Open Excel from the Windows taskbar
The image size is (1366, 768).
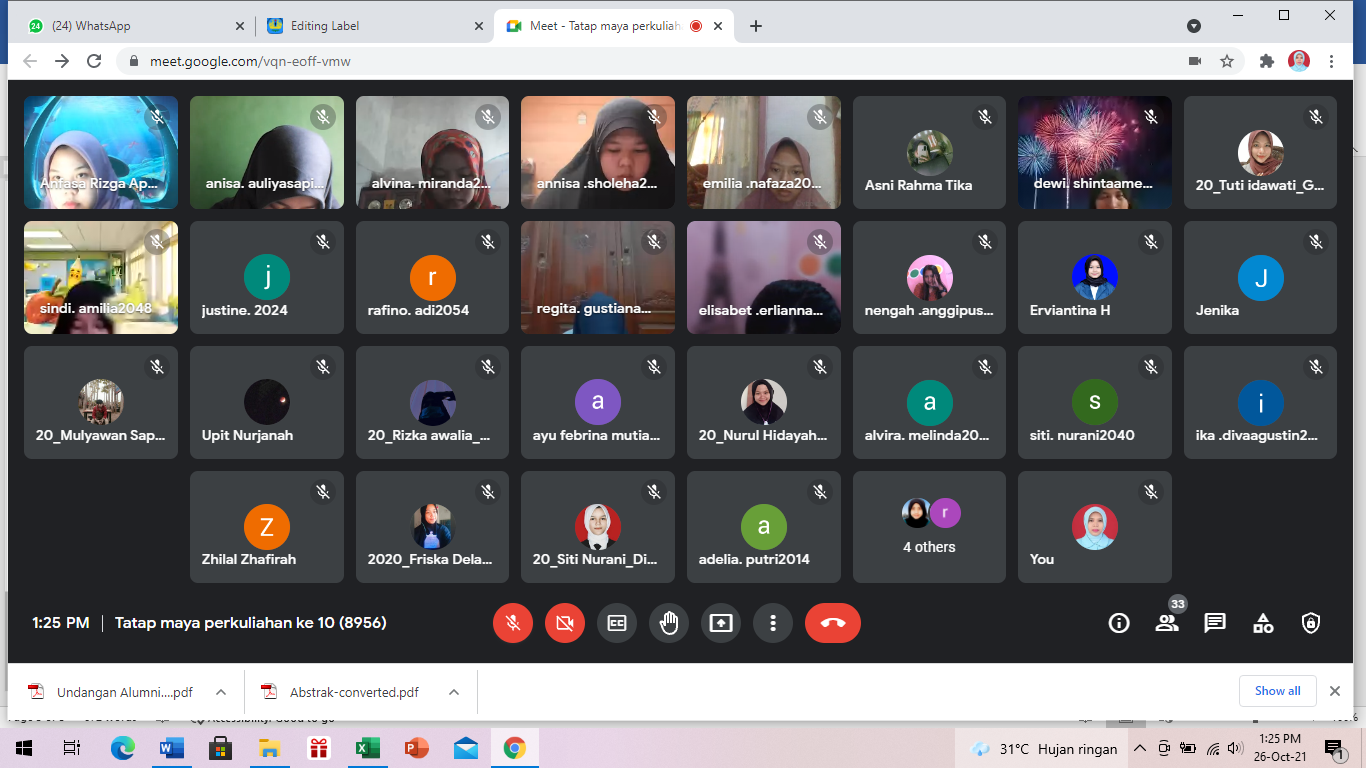(x=367, y=748)
